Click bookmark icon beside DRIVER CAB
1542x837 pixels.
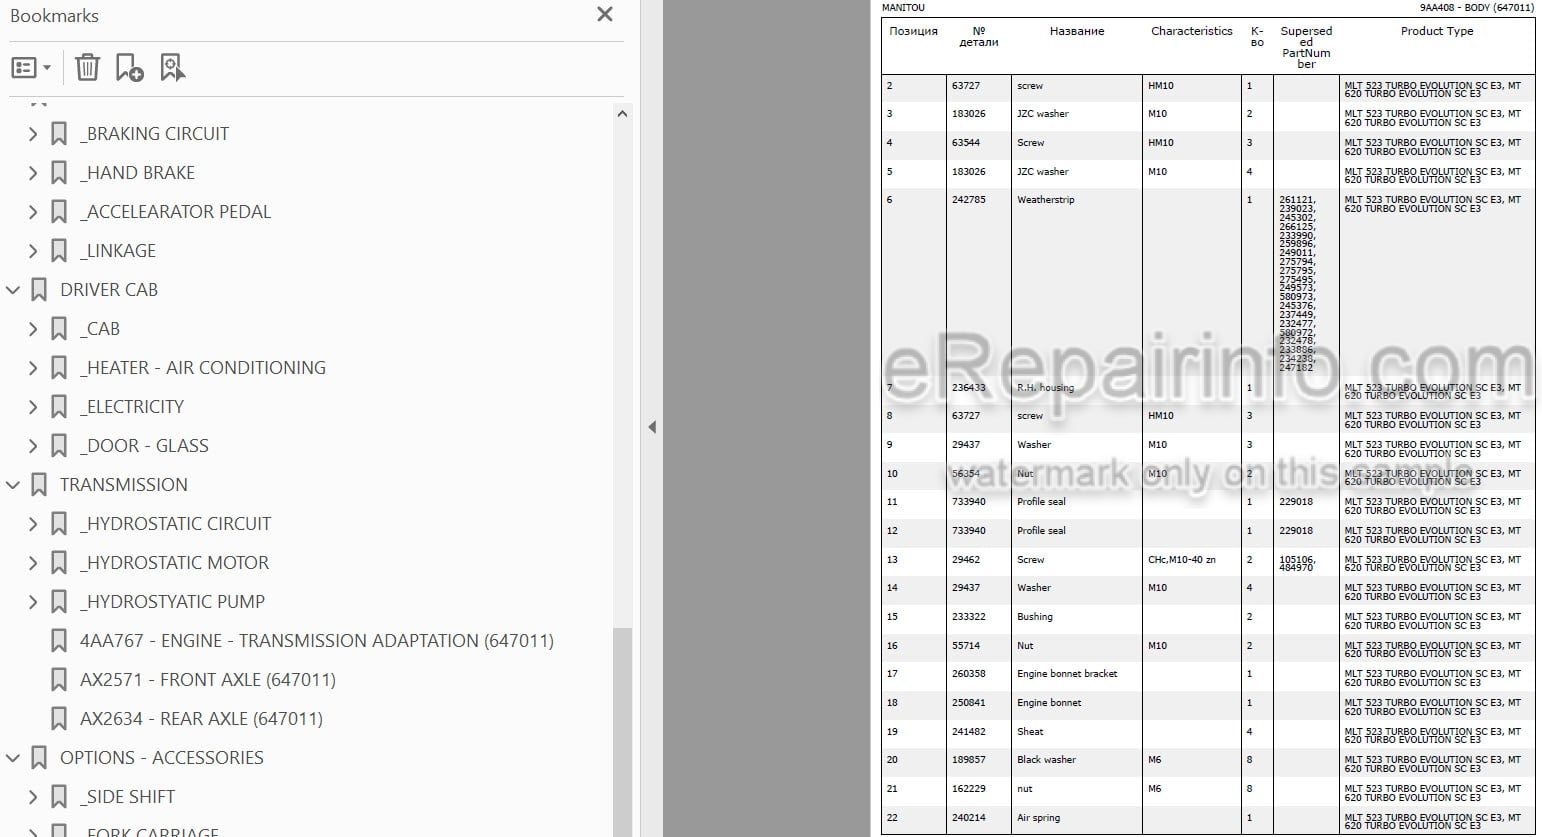click(x=39, y=289)
